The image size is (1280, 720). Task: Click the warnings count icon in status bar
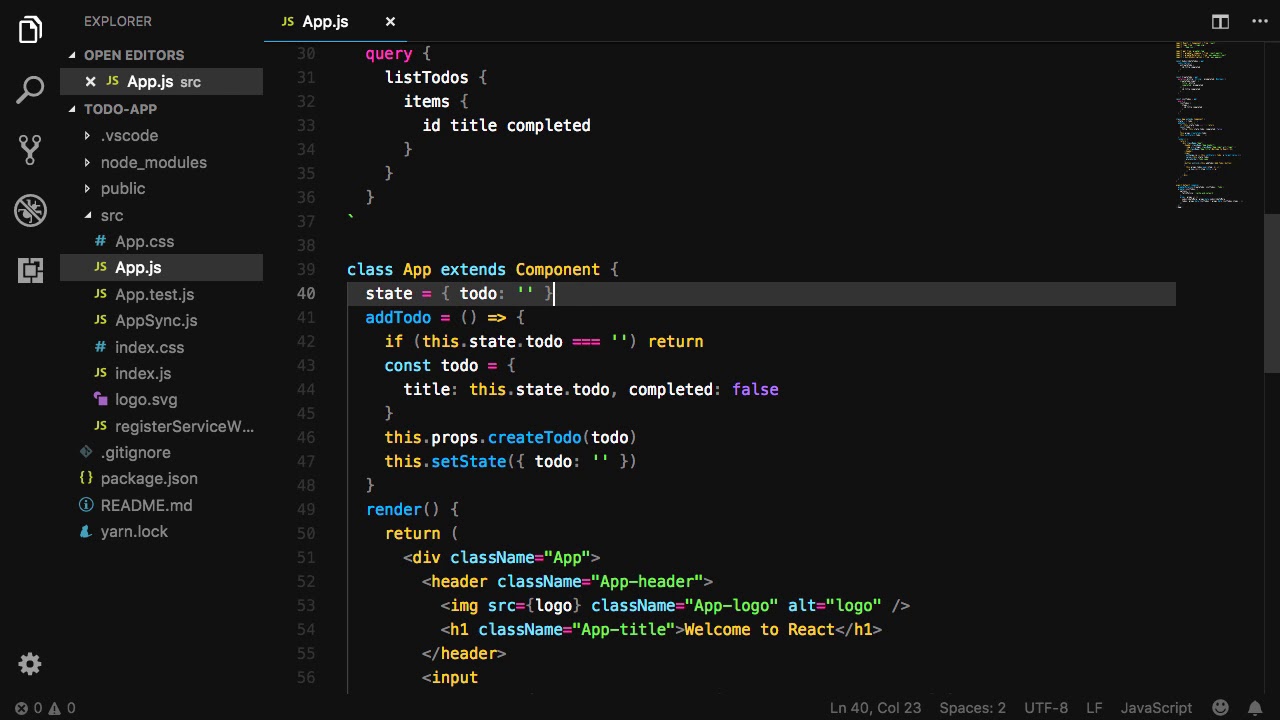(x=55, y=708)
